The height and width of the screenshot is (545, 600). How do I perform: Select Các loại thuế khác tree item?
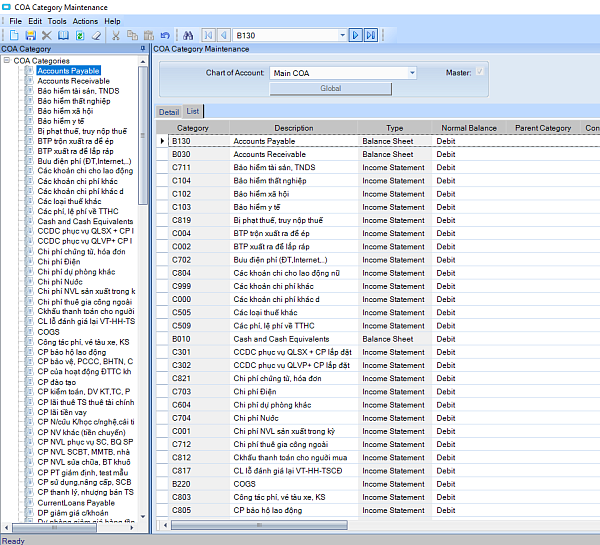click(69, 201)
